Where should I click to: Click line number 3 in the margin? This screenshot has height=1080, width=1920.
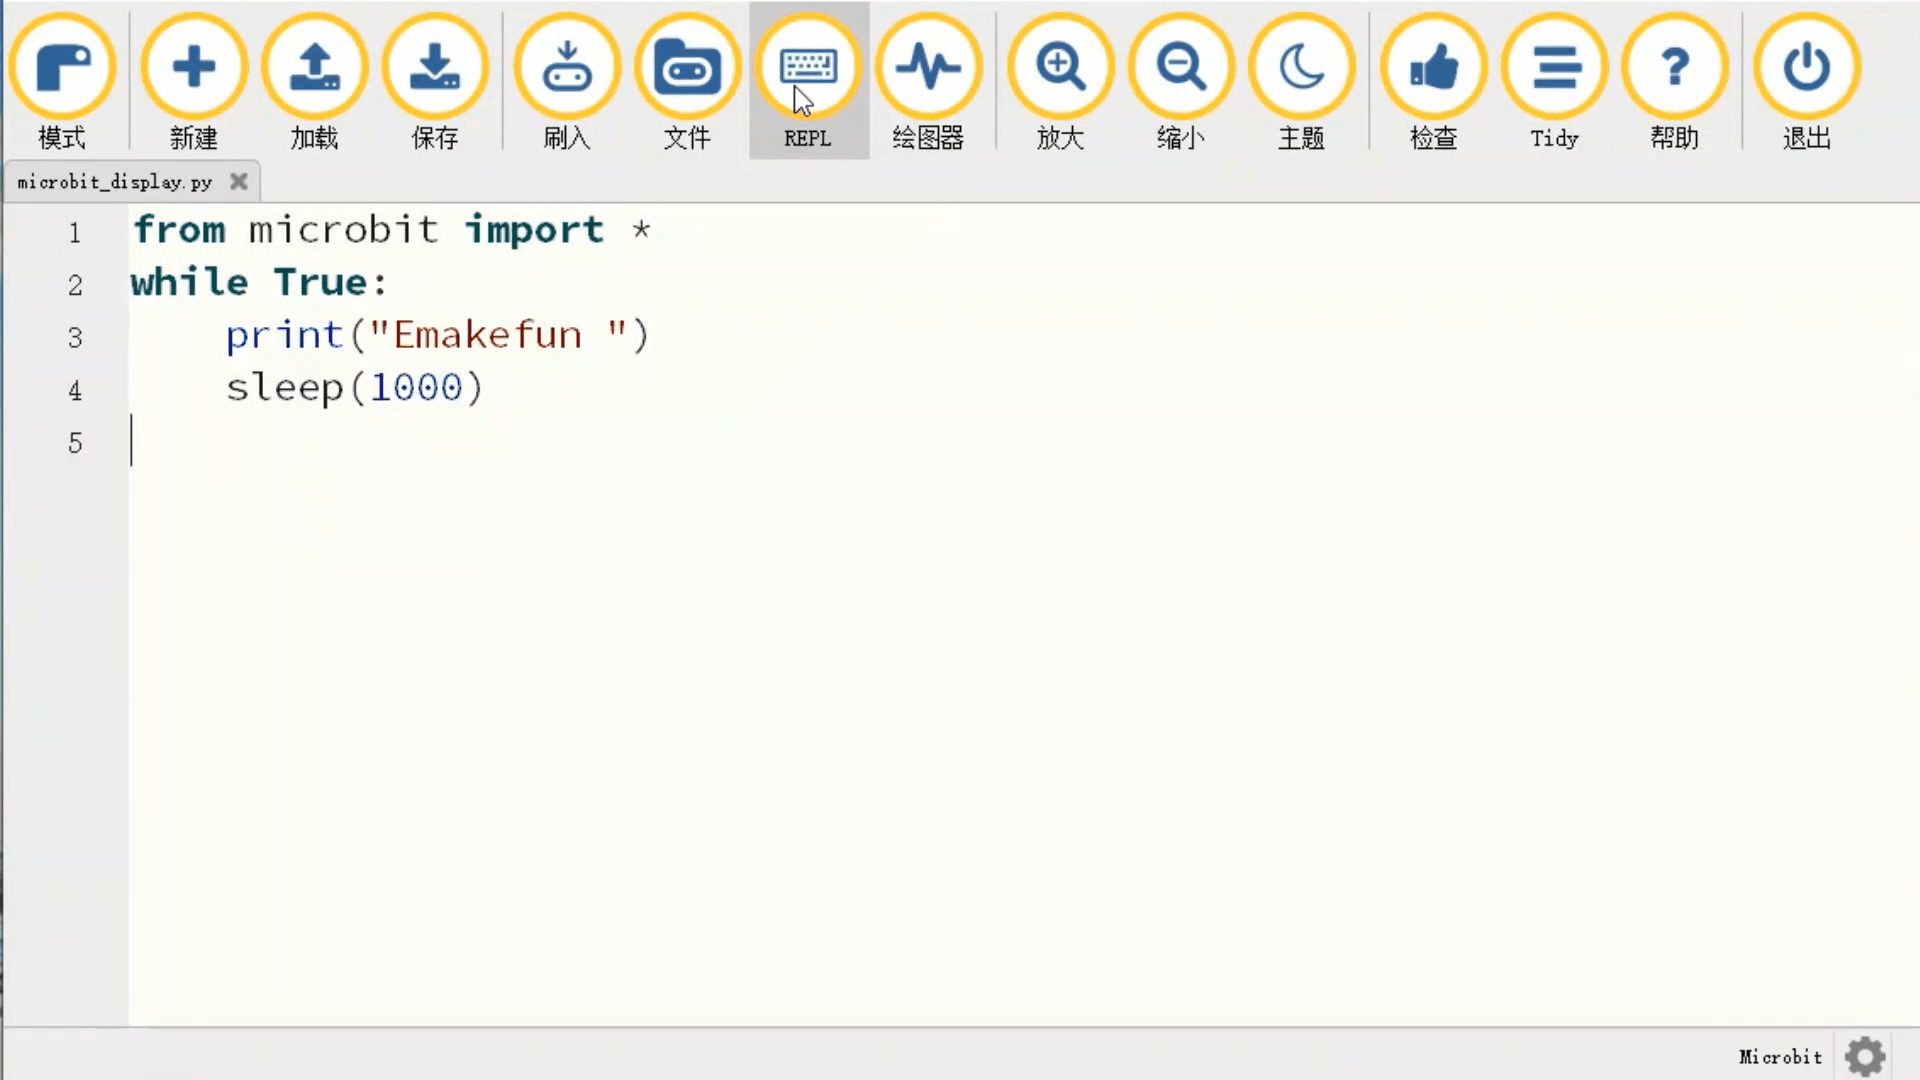pos(75,338)
